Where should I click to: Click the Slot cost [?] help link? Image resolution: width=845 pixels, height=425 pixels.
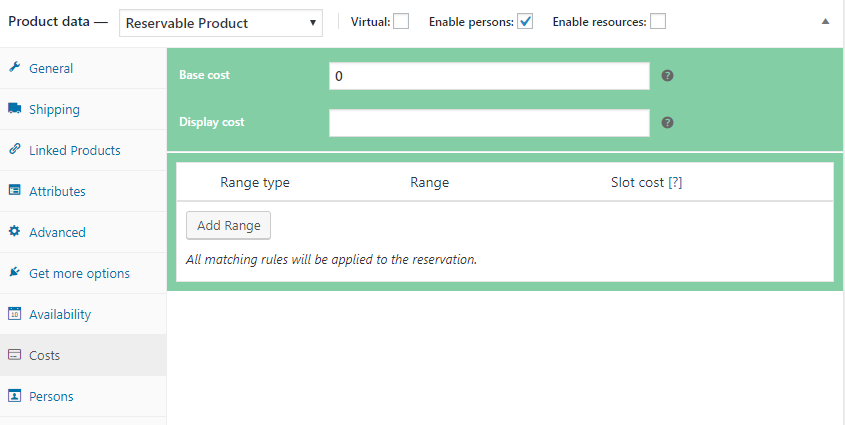[x=675, y=183]
